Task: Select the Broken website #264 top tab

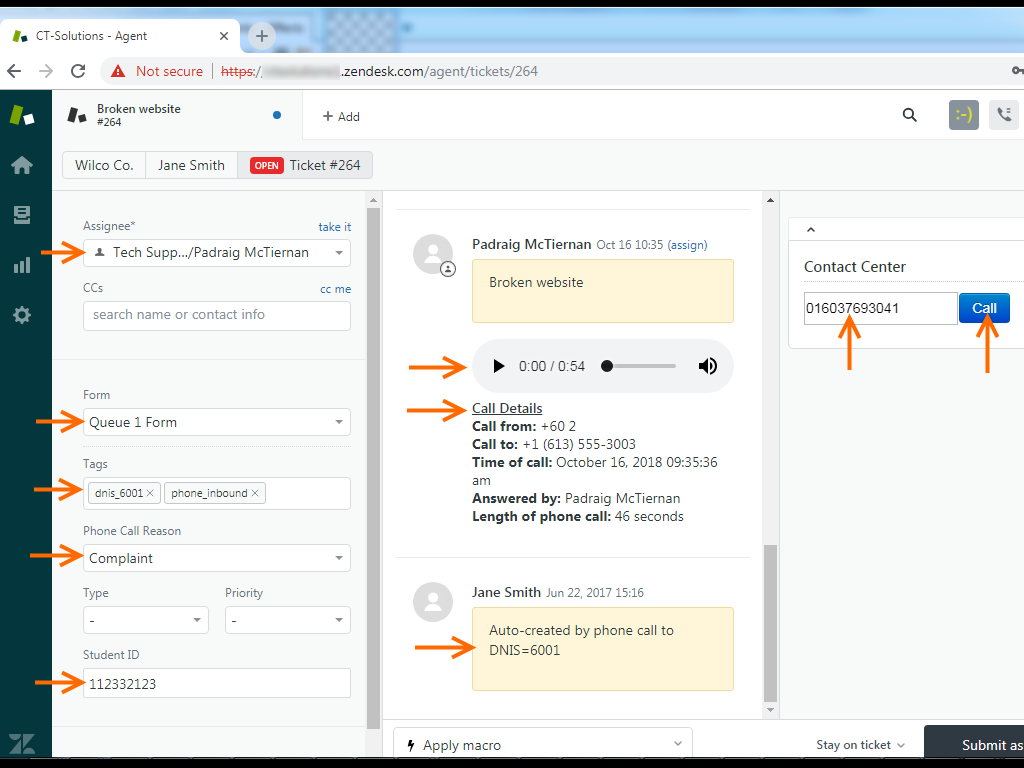Action: [x=176, y=115]
